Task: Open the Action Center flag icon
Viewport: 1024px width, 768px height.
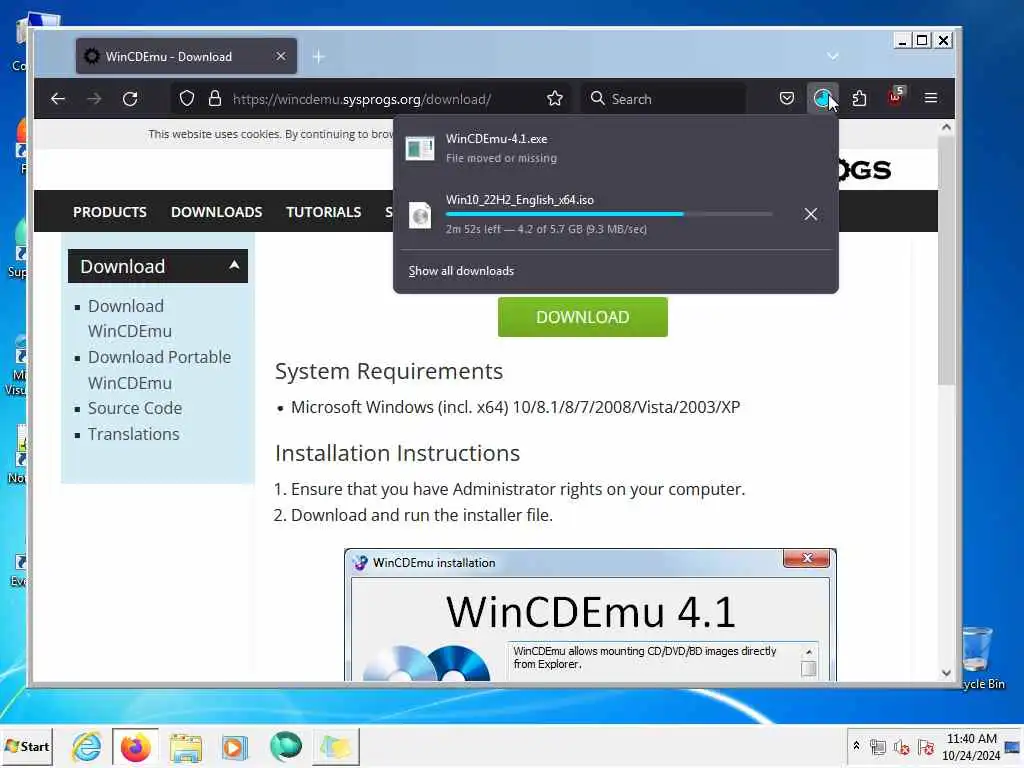Action: pyautogui.click(x=925, y=746)
